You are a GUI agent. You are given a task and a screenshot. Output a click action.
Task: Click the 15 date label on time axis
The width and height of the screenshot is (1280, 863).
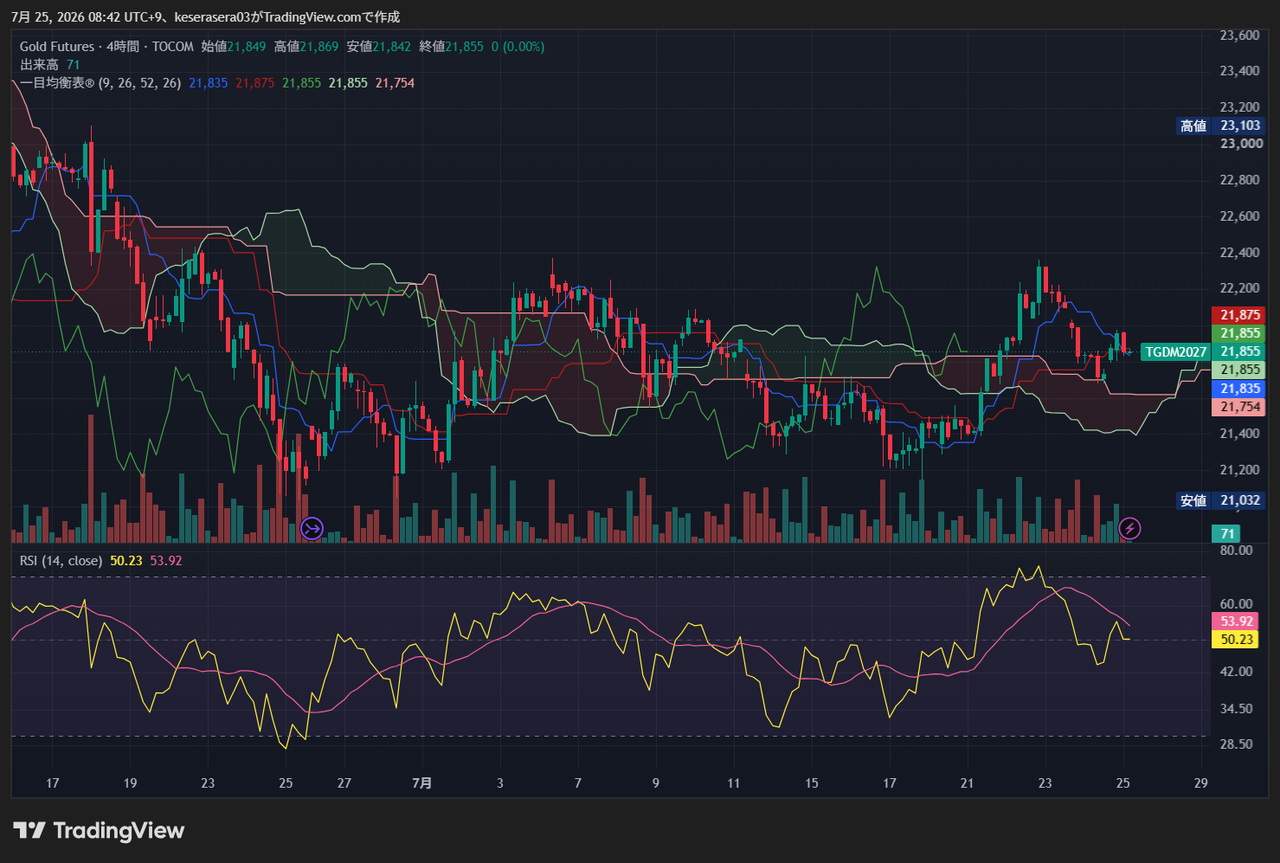coord(812,783)
